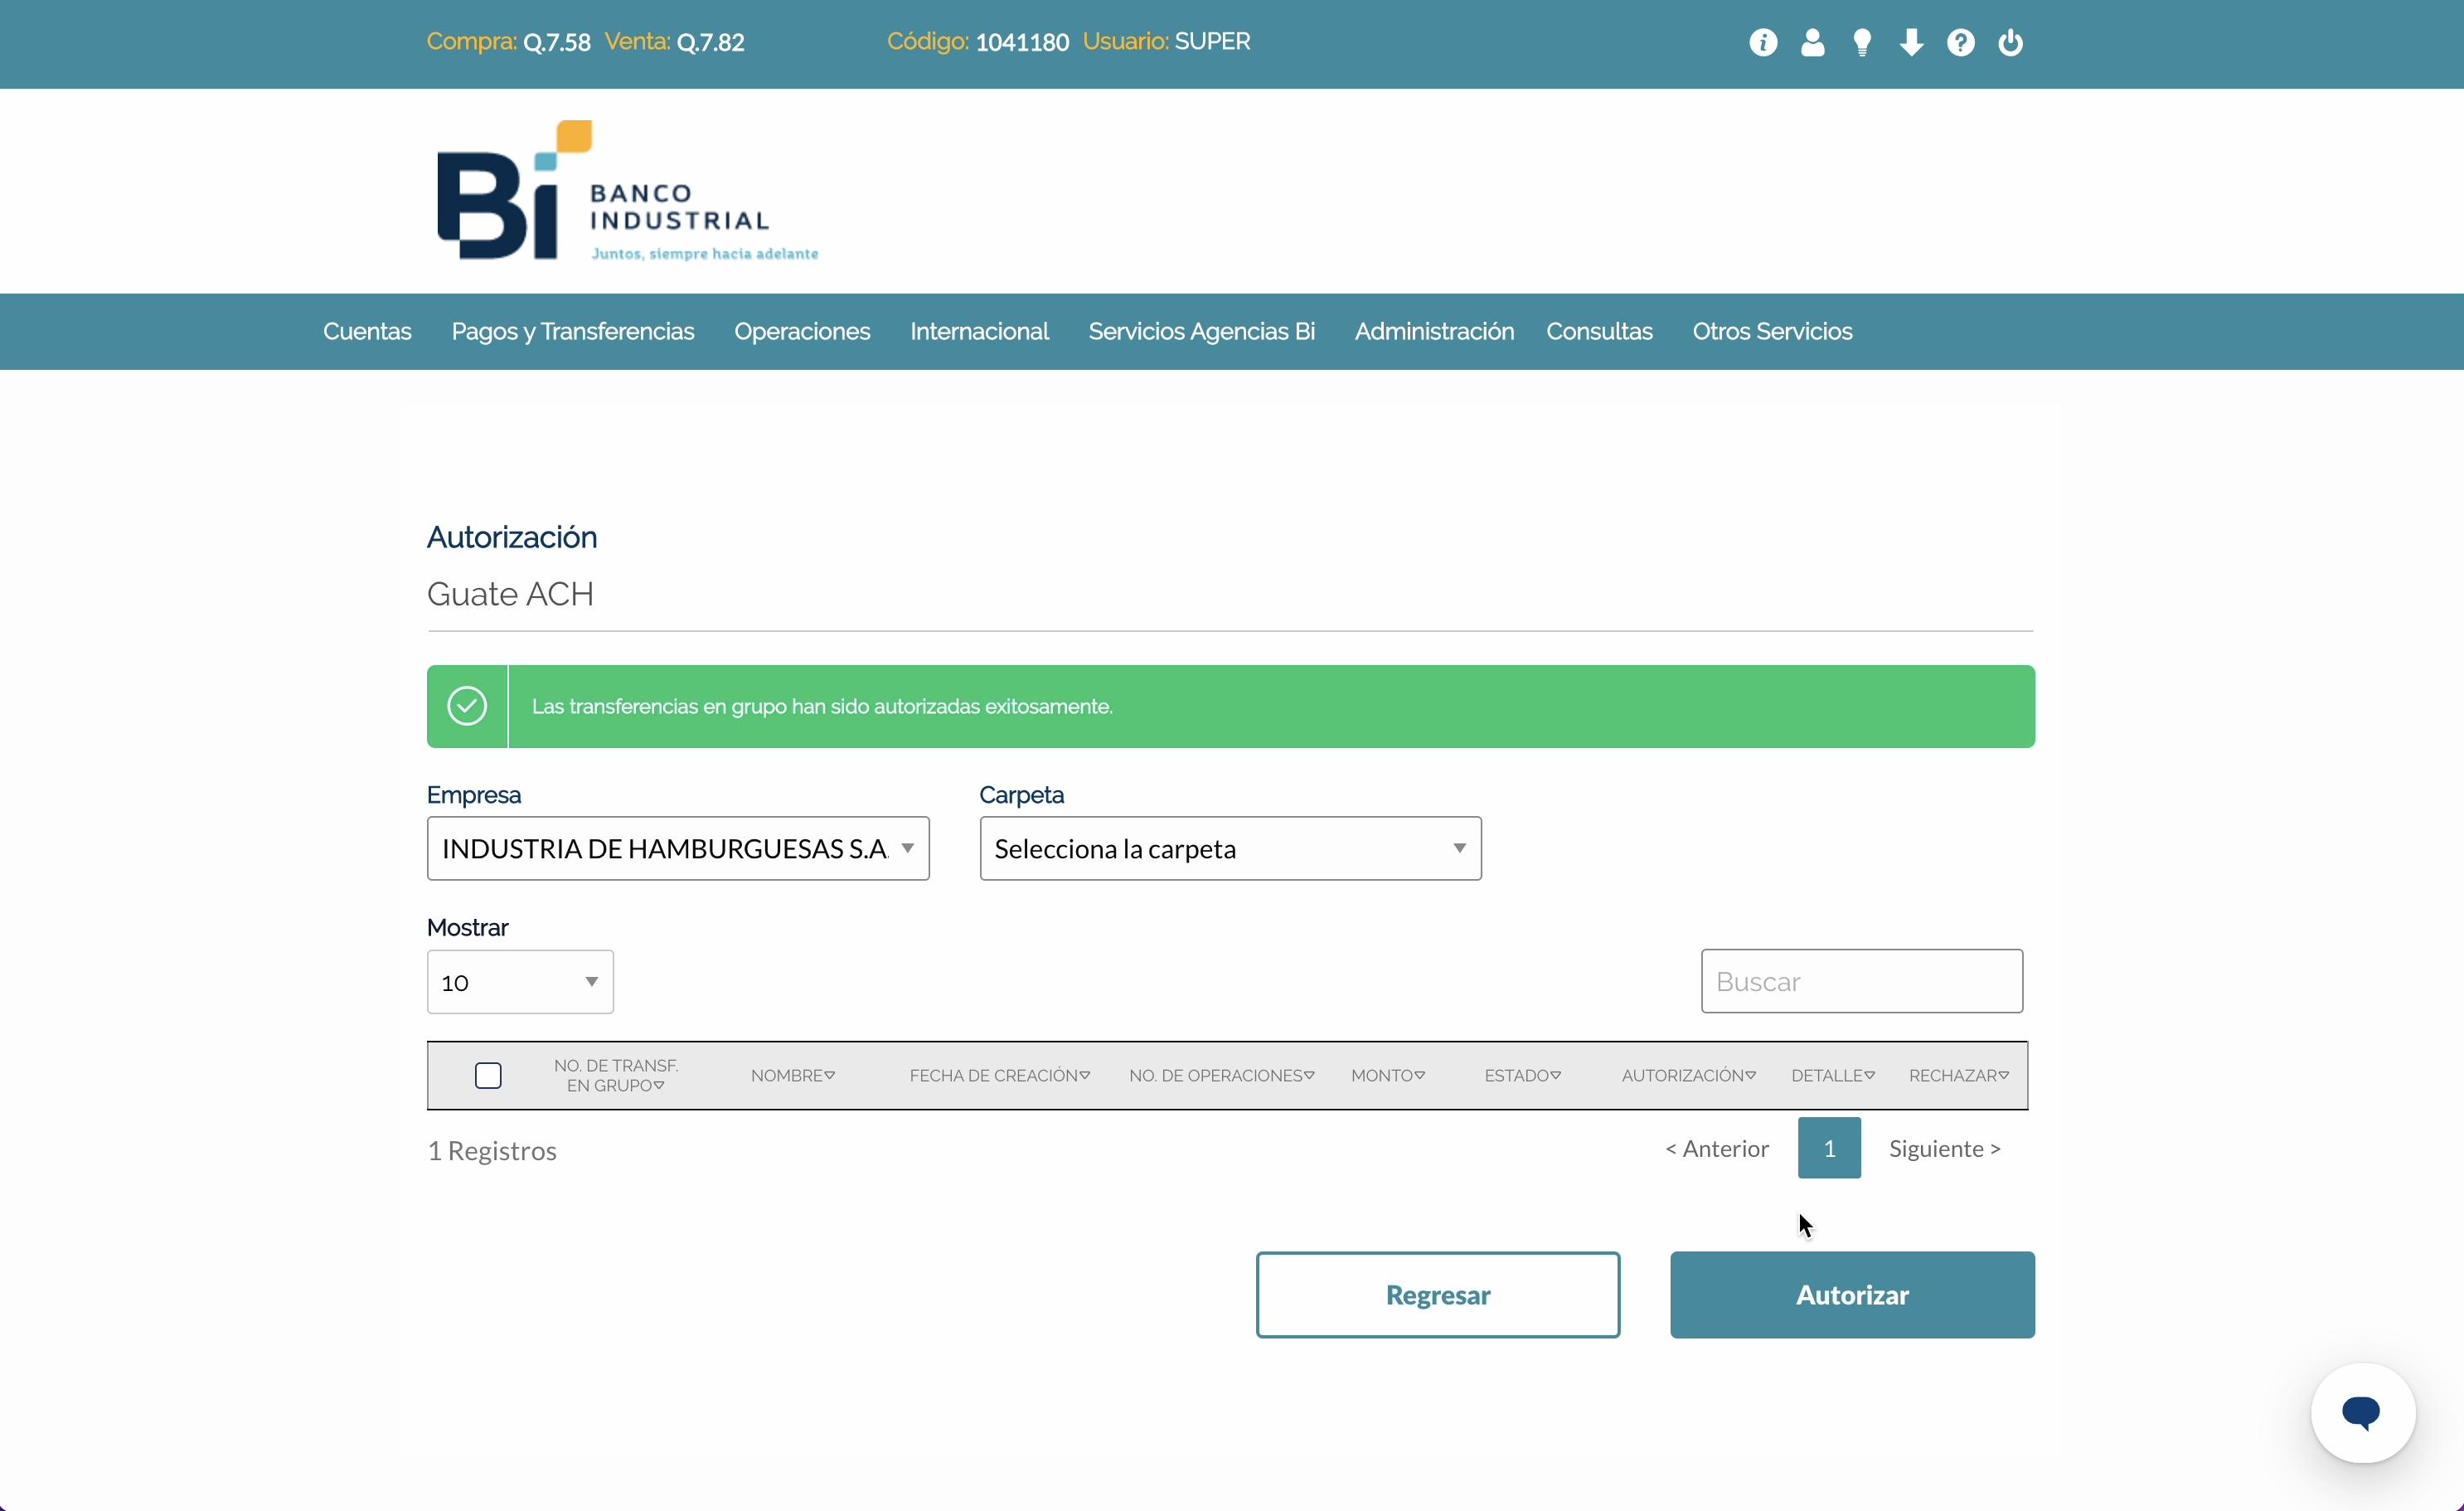
Task: Click the Banco Industrial logo
Action: click(x=627, y=191)
